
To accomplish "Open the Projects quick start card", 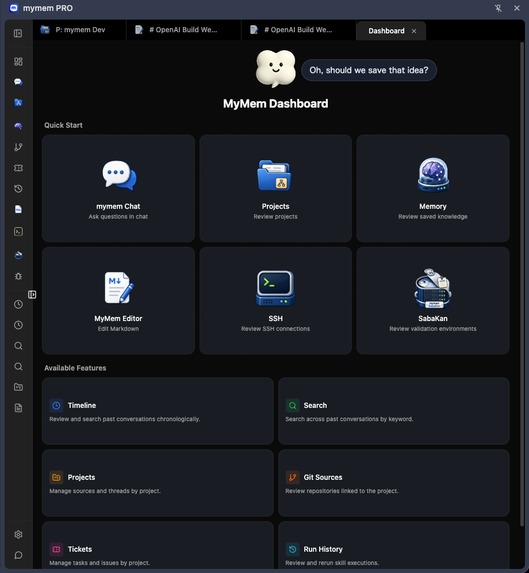I will pyautogui.click(x=275, y=189).
